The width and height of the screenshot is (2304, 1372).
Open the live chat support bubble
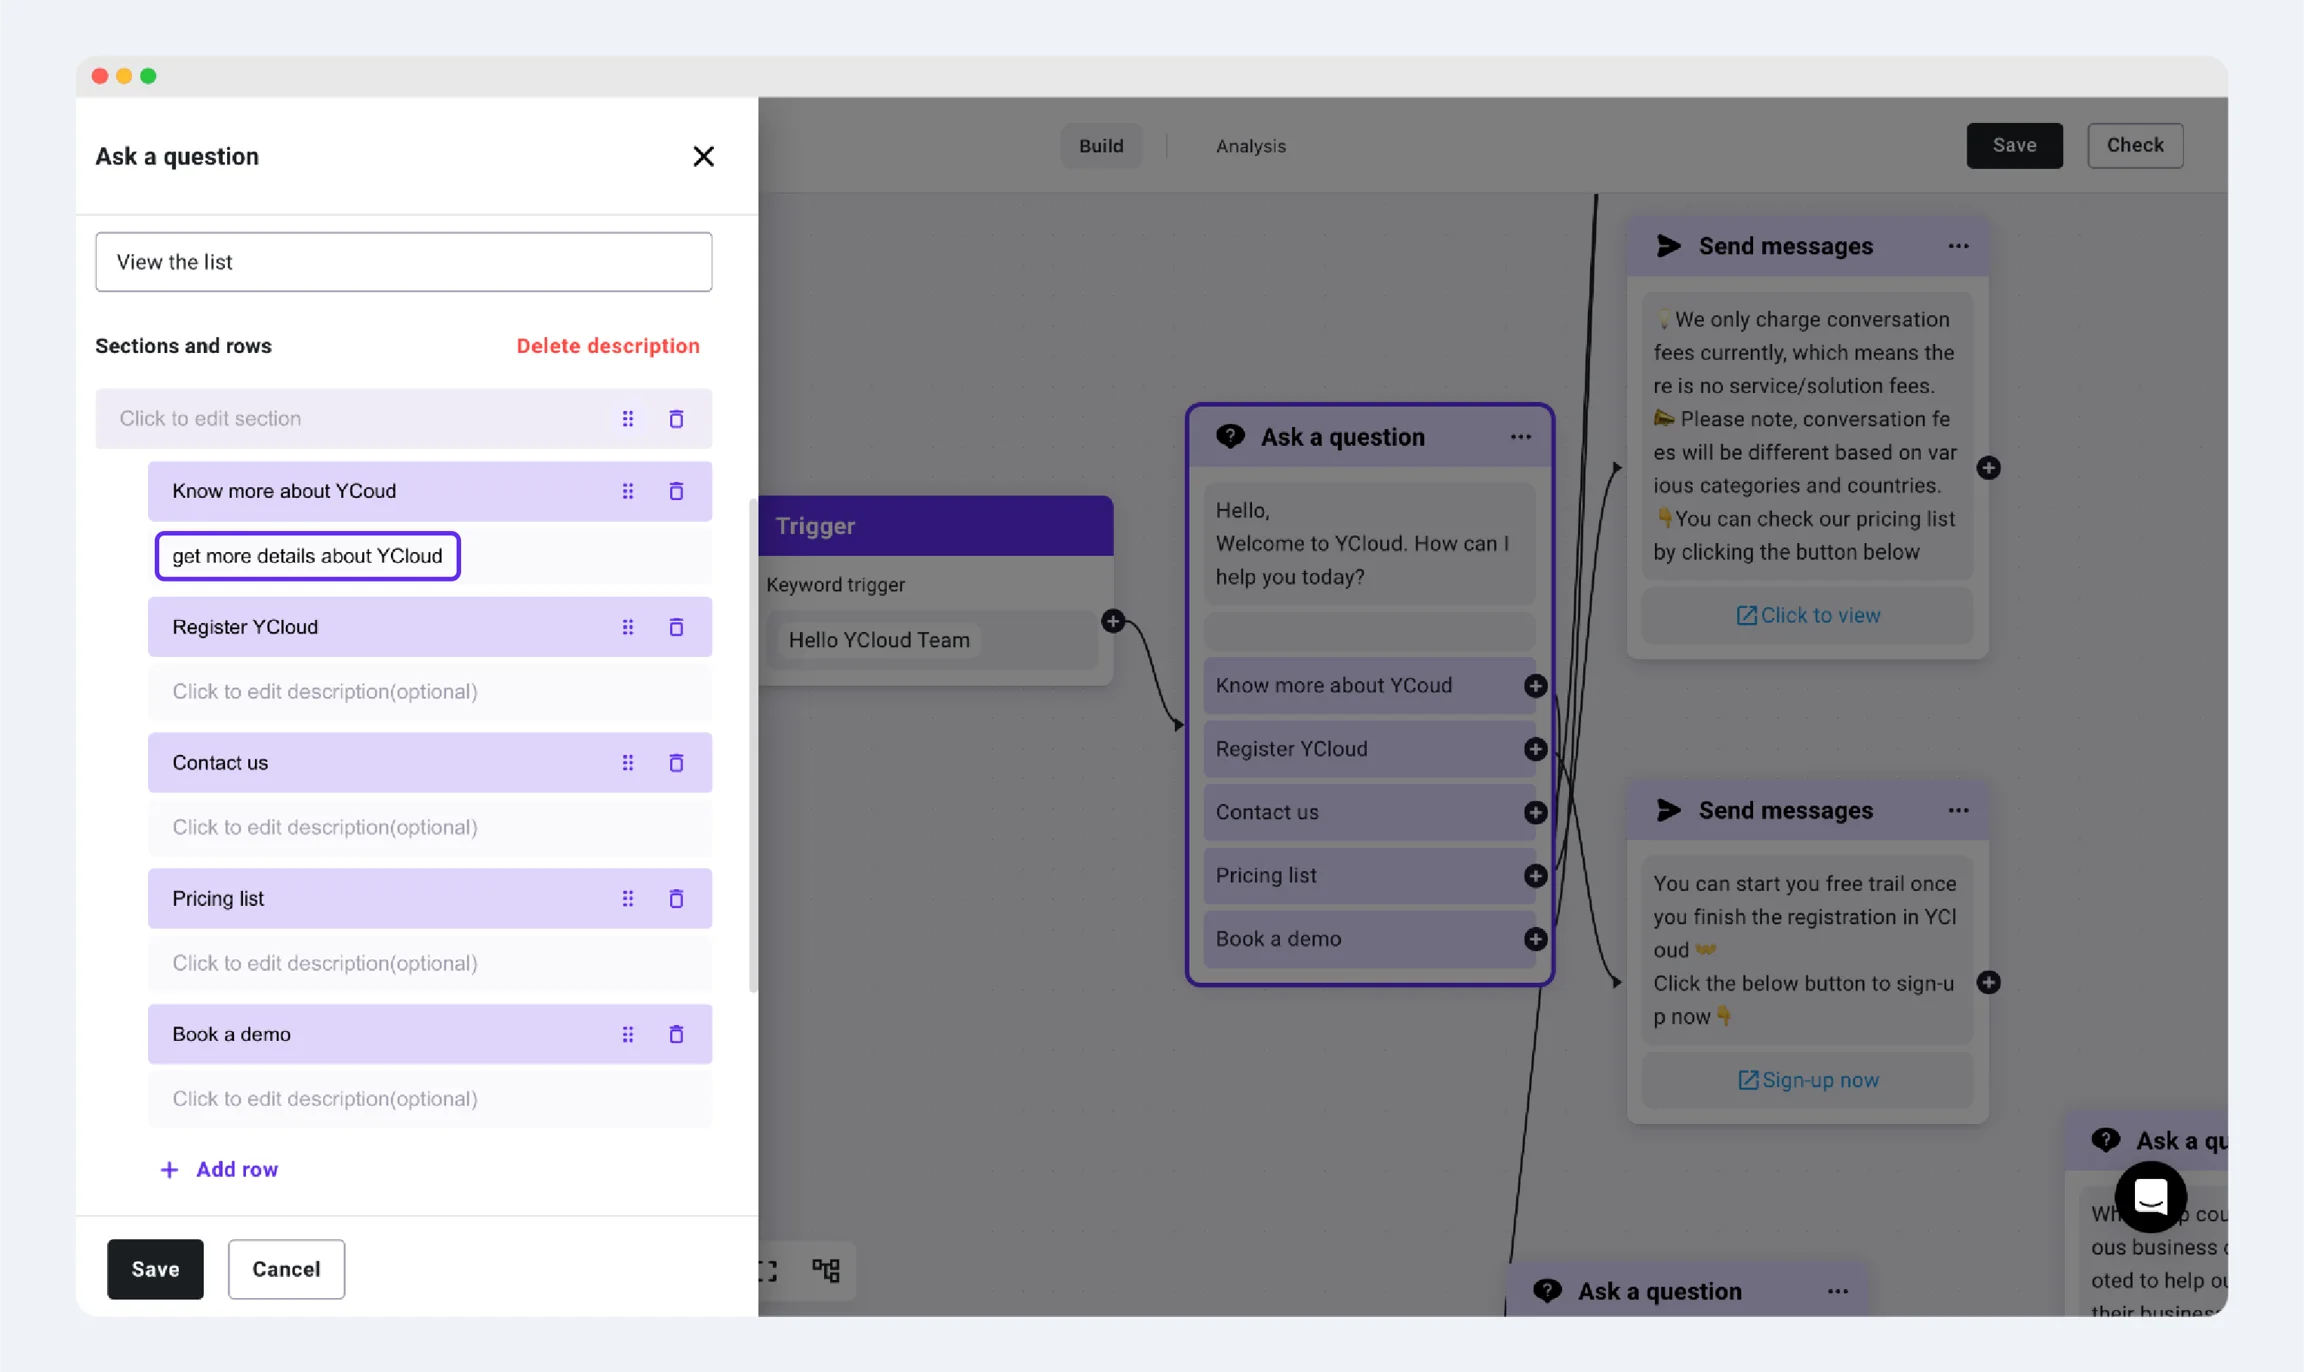pyautogui.click(x=2150, y=1196)
